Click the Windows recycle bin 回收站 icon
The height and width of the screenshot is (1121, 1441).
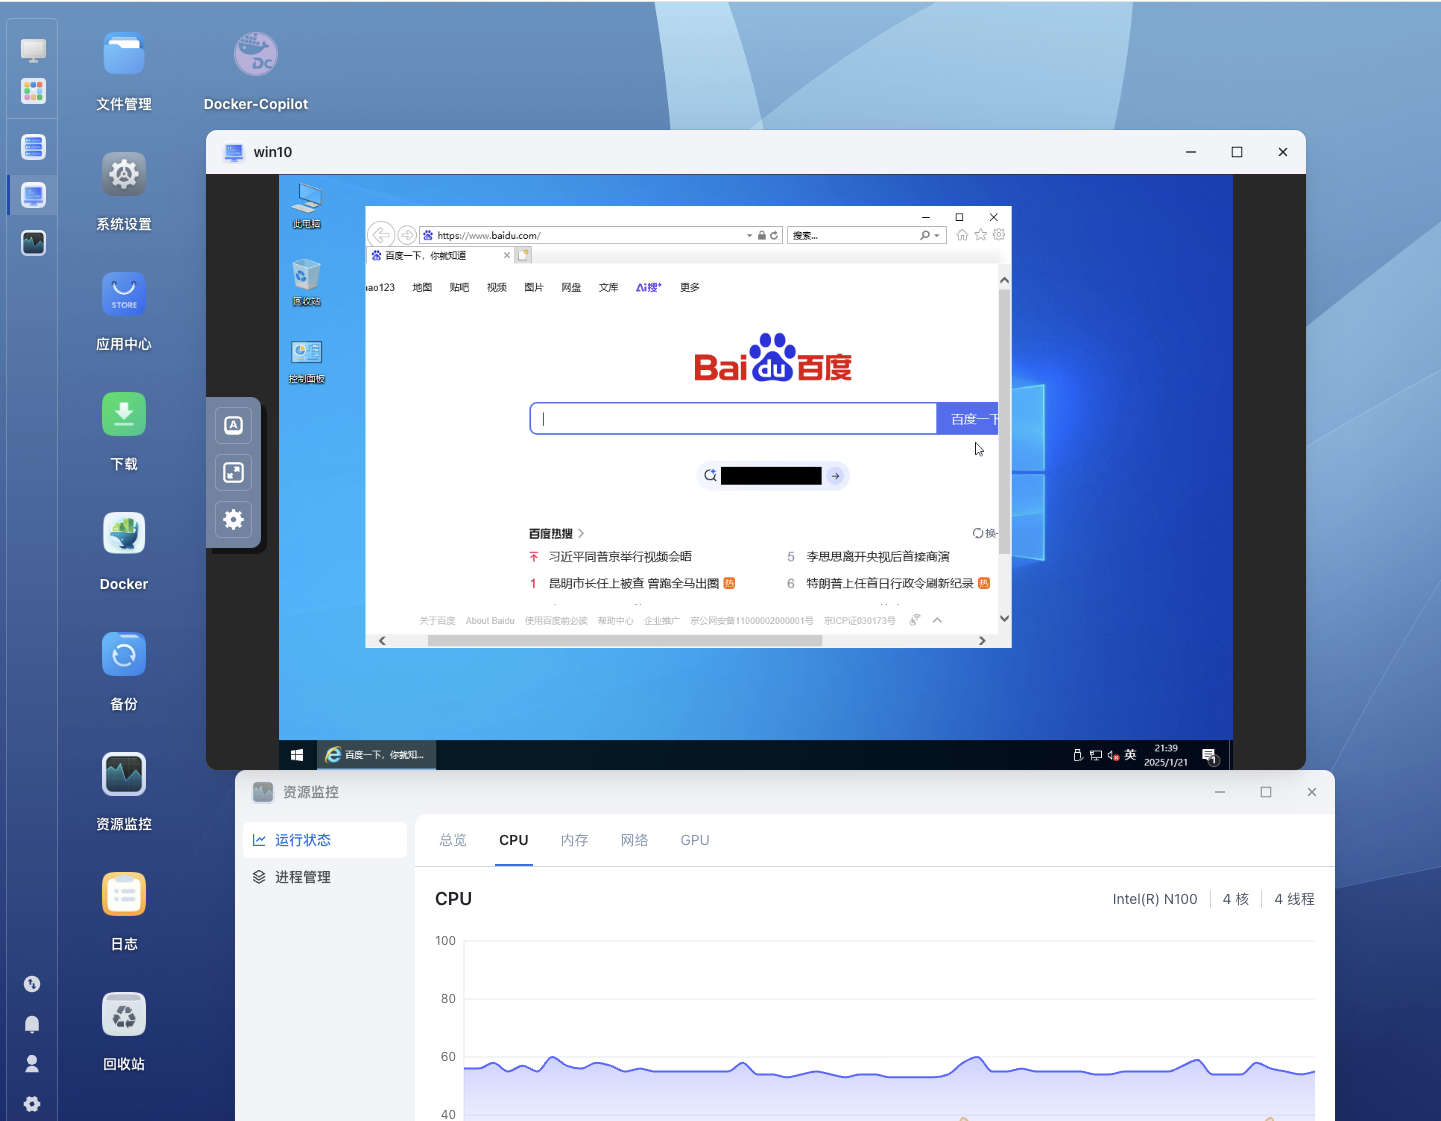click(306, 283)
